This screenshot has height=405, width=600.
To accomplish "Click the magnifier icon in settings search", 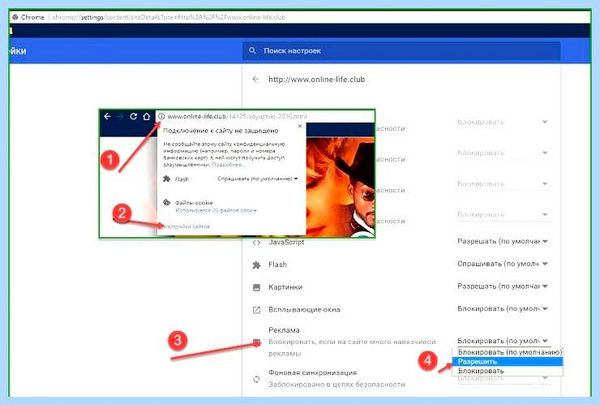I will point(252,51).
